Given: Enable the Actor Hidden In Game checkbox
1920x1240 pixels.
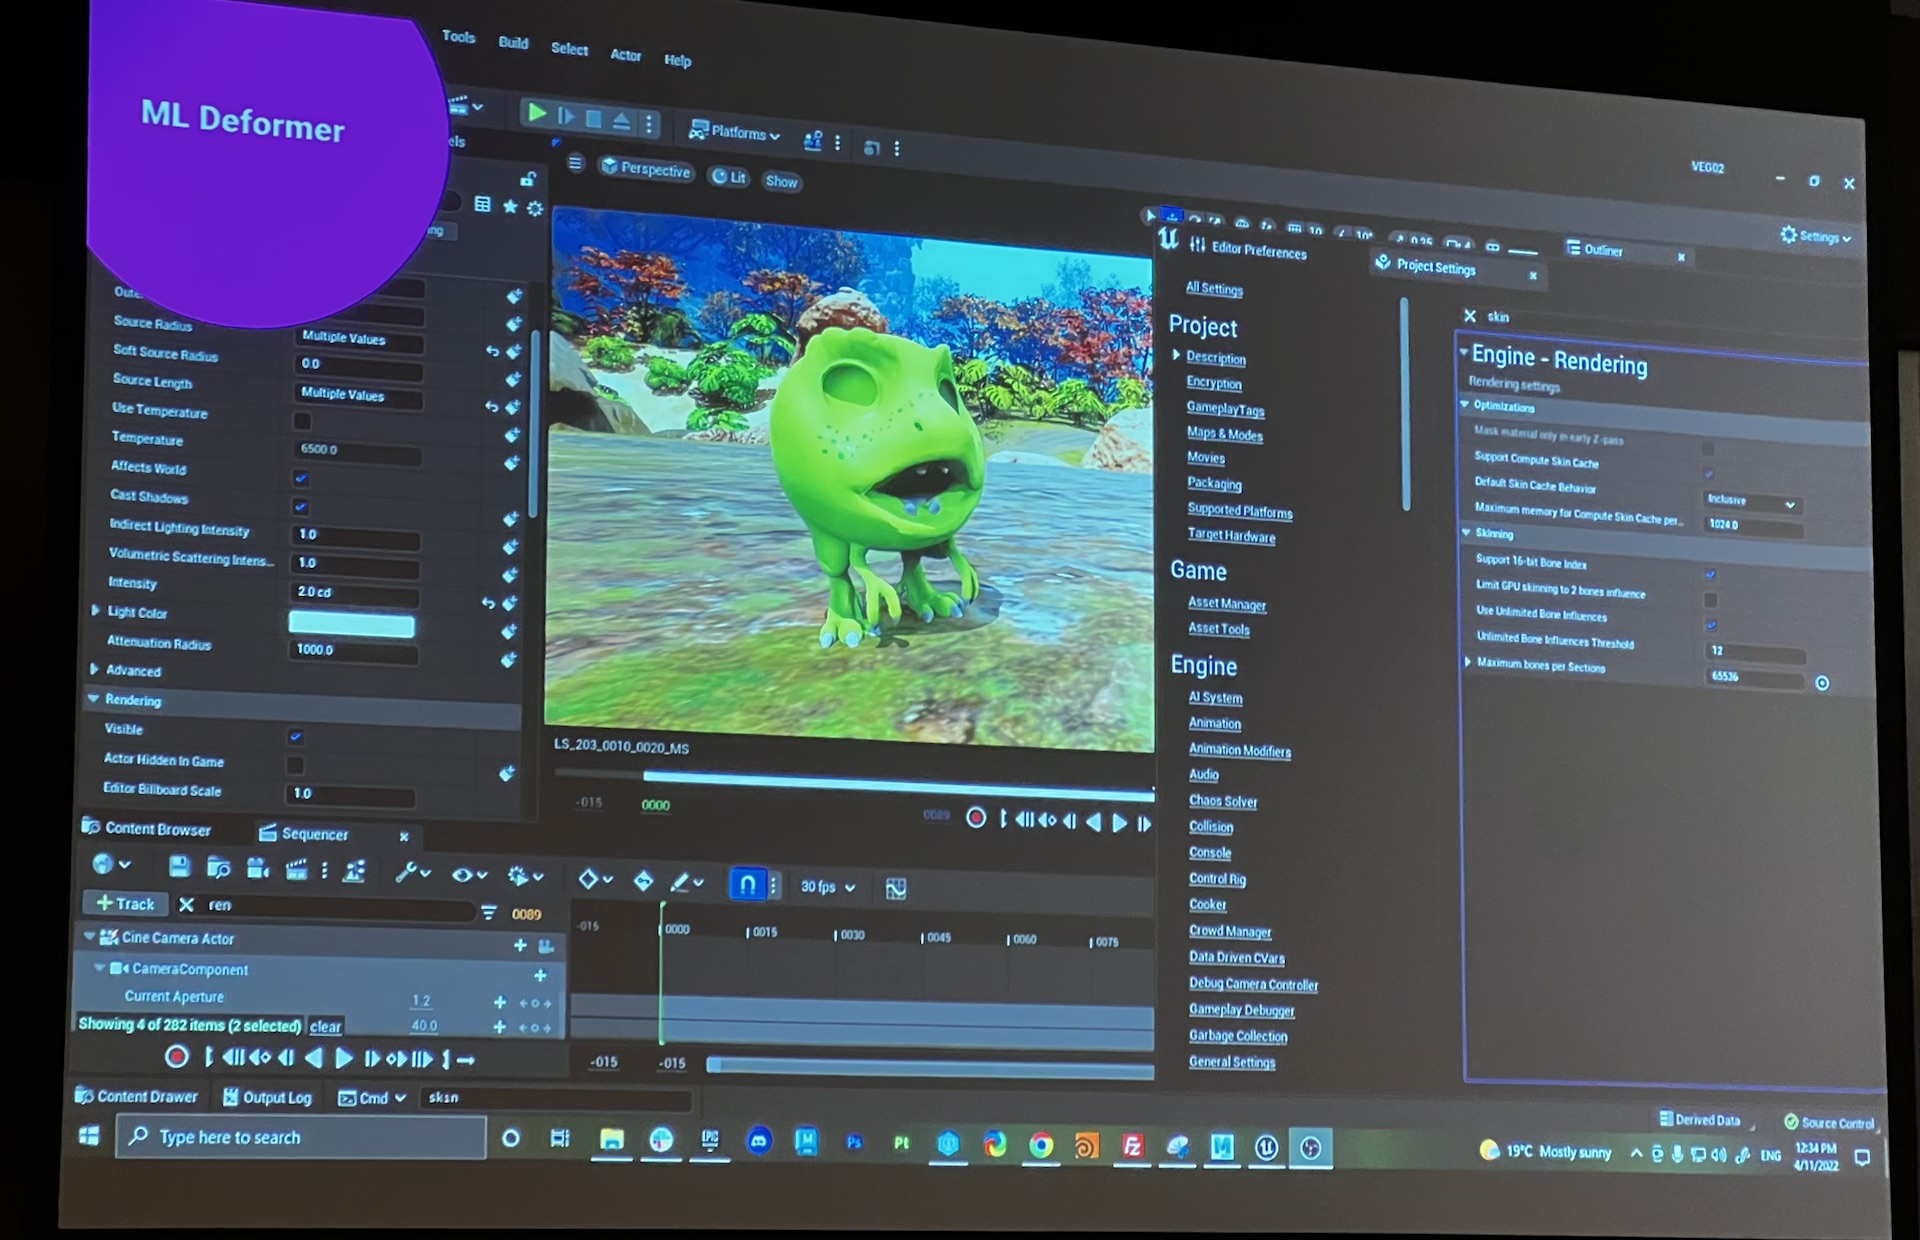Looking at the screenshot, I should click(295, 765).
